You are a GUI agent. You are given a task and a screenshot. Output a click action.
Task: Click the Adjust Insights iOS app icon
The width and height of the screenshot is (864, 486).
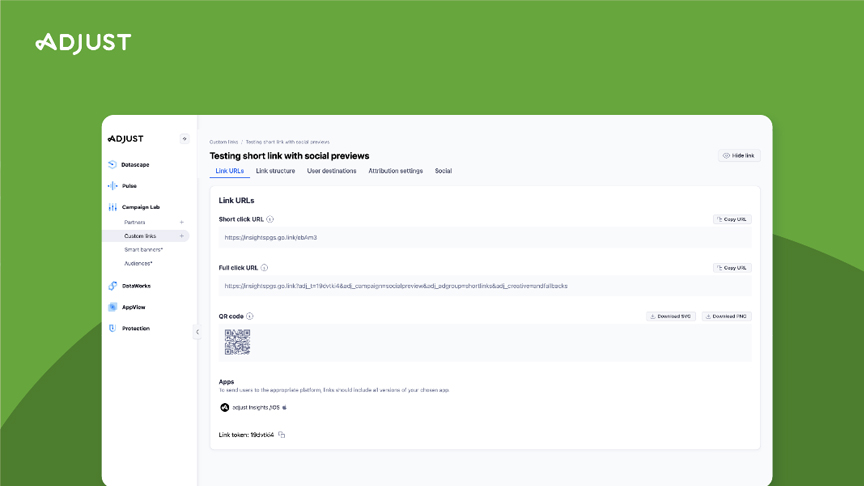224,408
